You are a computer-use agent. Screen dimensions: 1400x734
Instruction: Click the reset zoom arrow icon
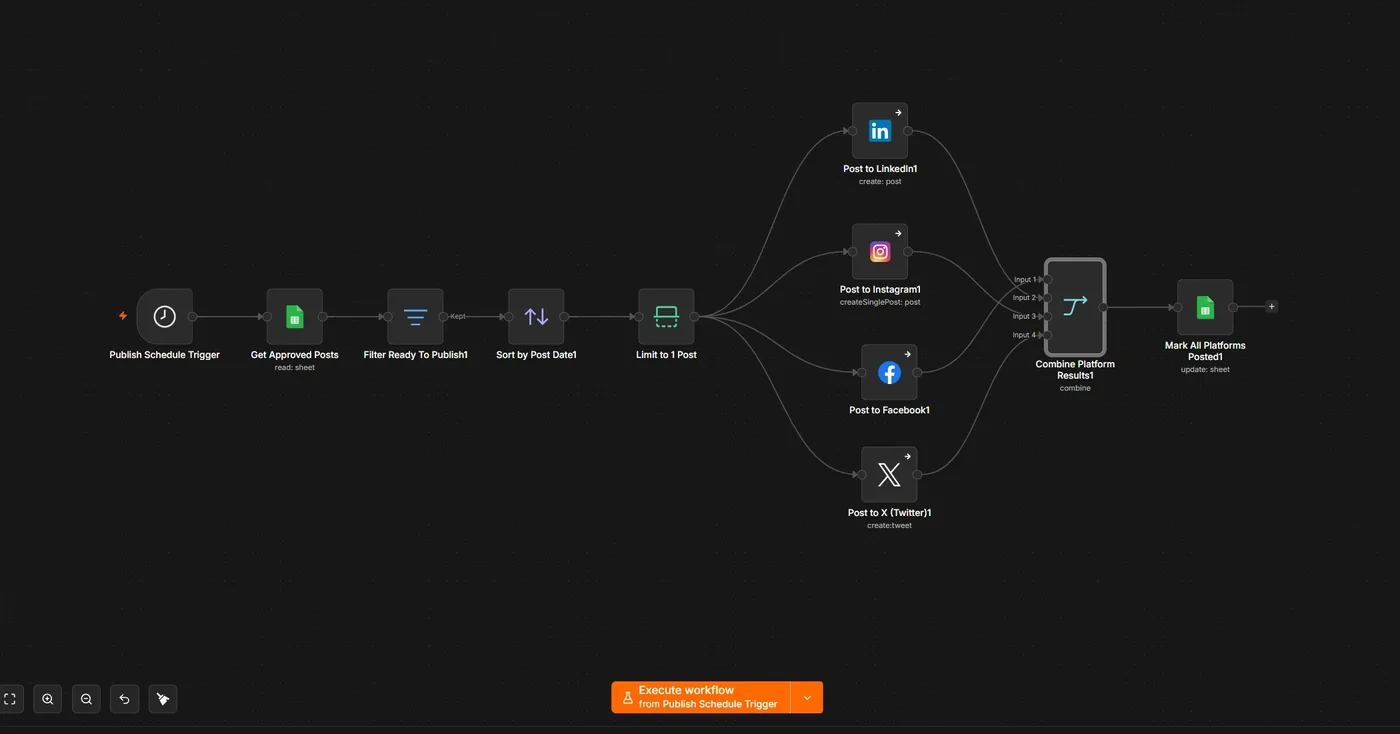124,699
